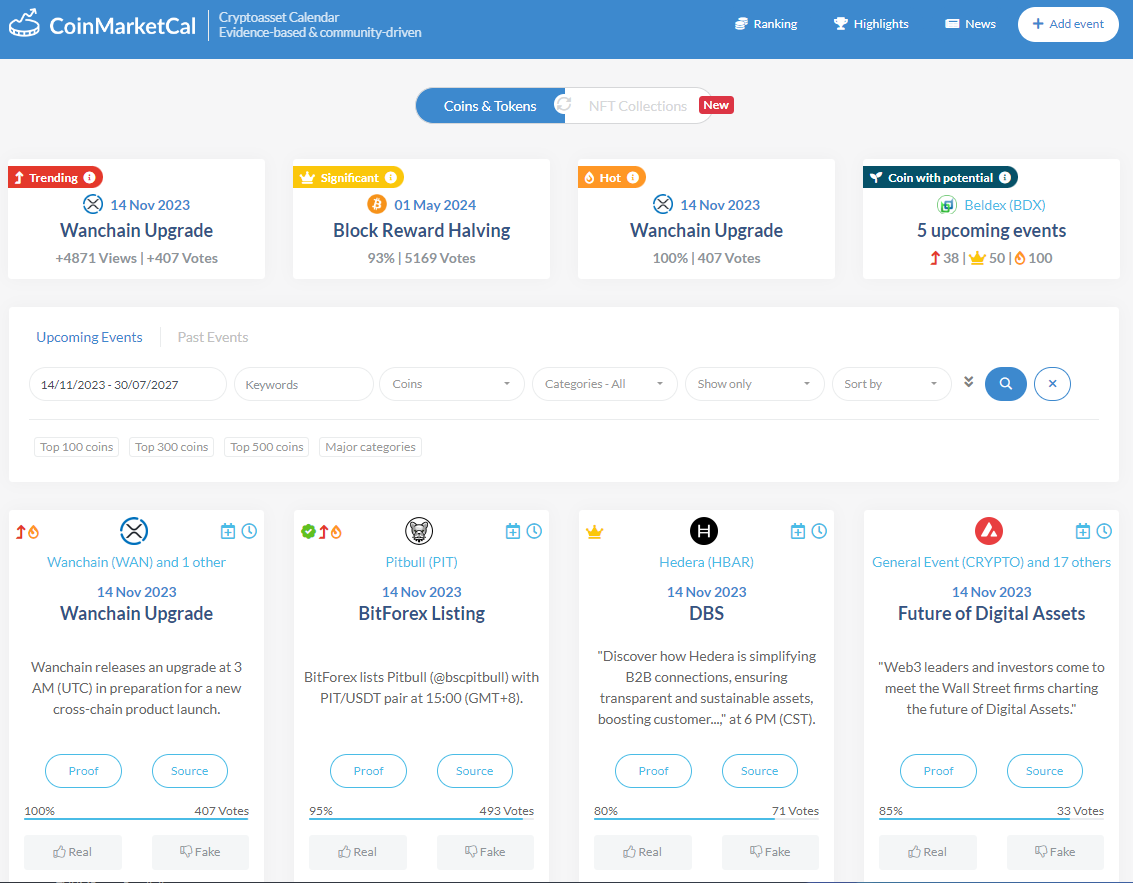Click the Trending info icon
The image size is (1133, 883).
(x=90, y=177)
